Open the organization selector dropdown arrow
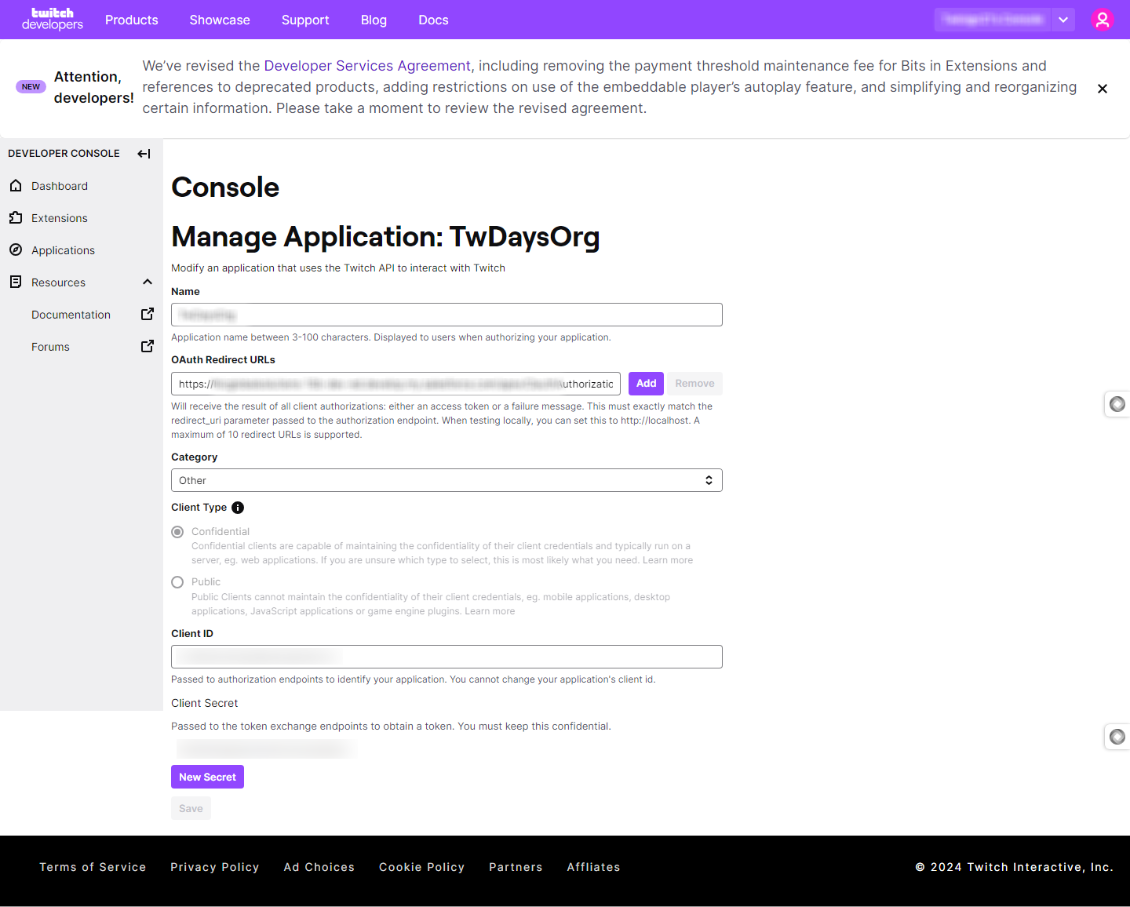1130x907 pixels. [1063, 19]
